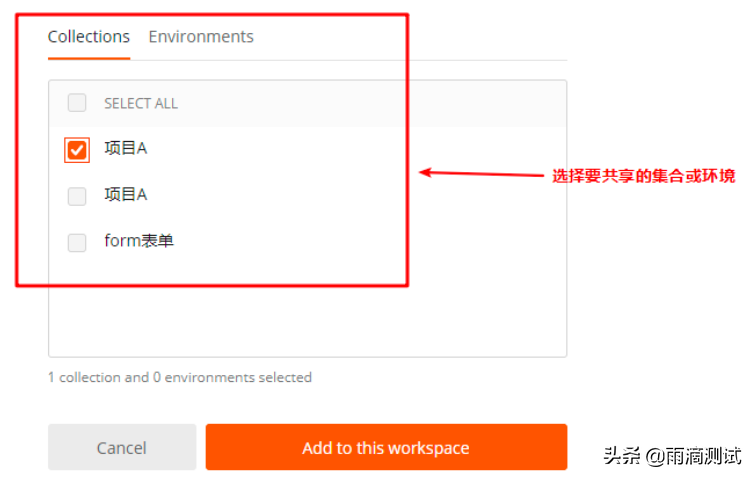Click Add to this workspace
The height and width of the screenshot is (479, 755).
(x=386, y=447)
